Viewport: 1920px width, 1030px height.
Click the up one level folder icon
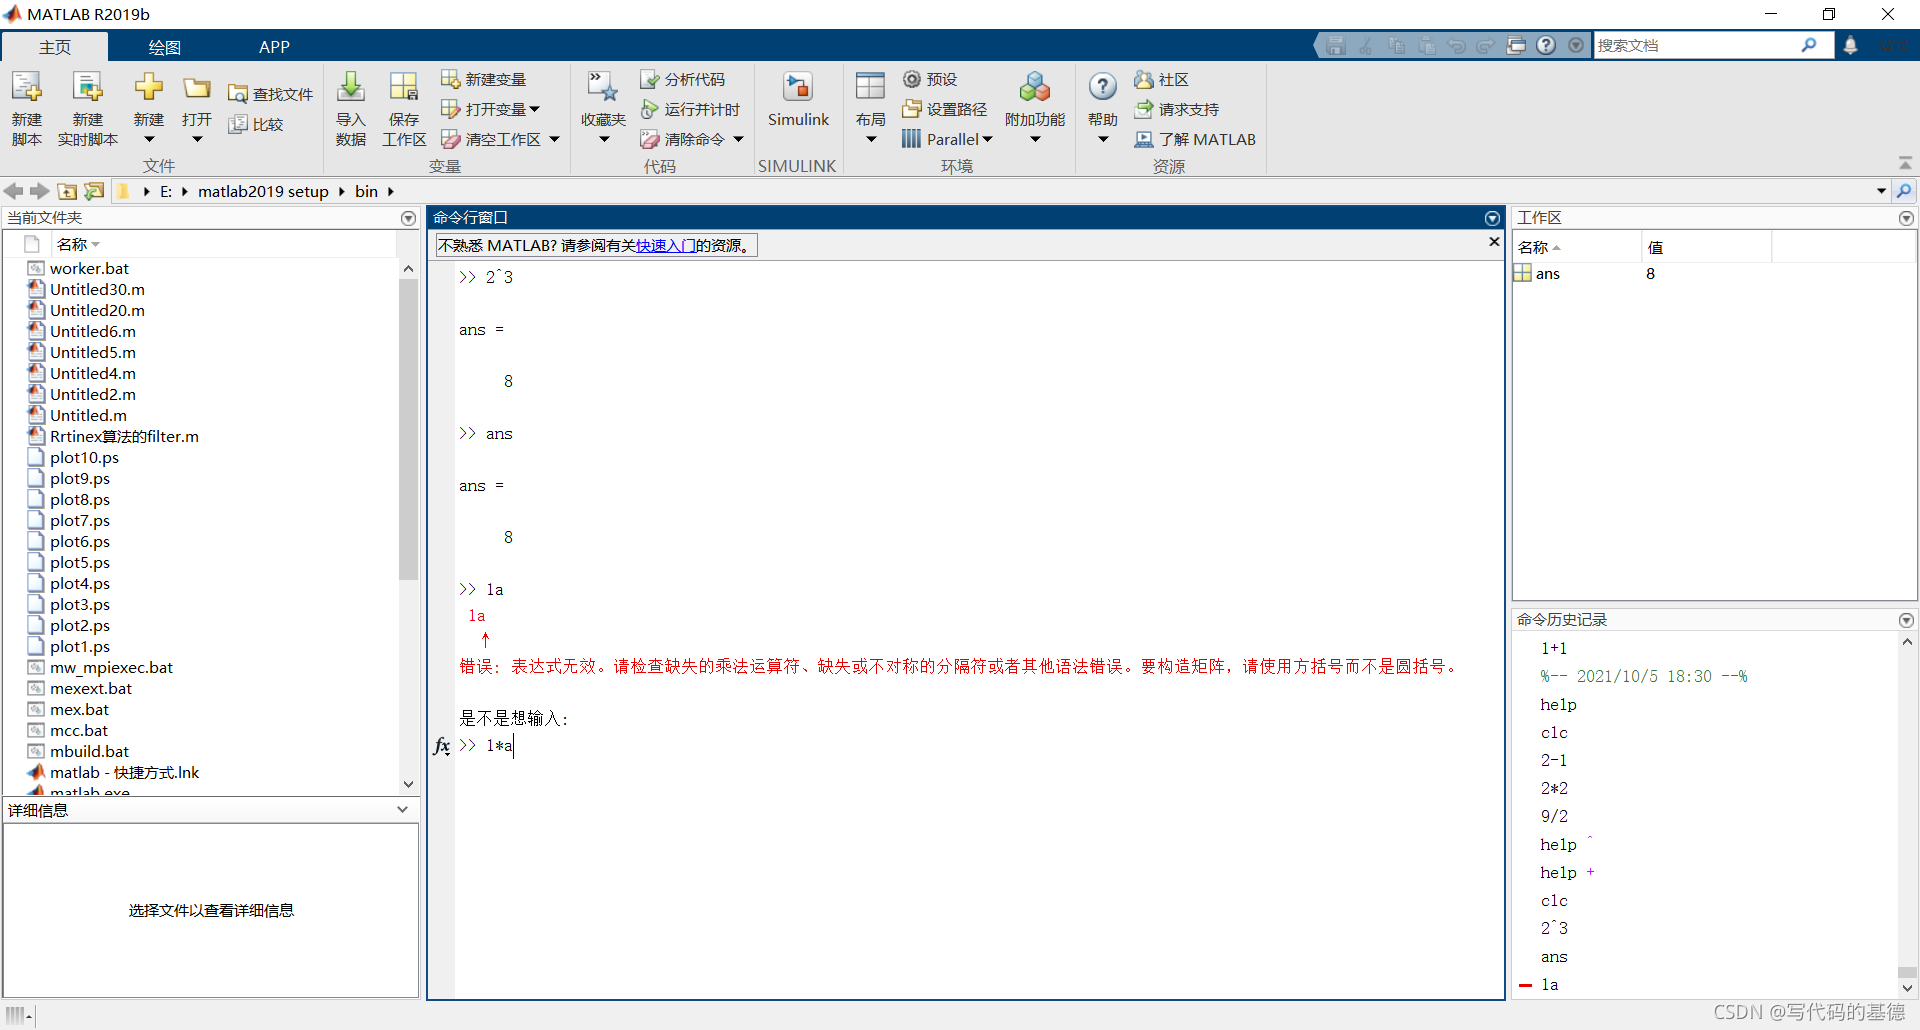(x=67, y=191)
